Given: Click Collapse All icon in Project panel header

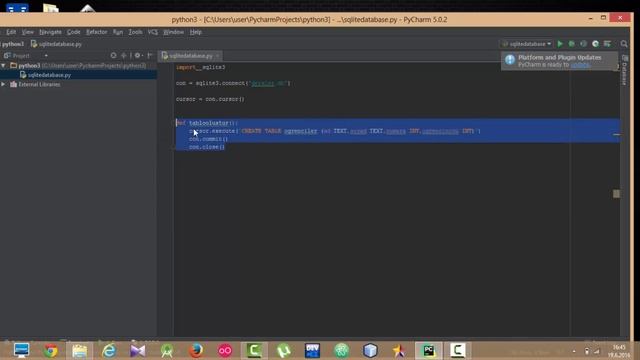Looking at the screenshot, I should (x=124, y=55).
